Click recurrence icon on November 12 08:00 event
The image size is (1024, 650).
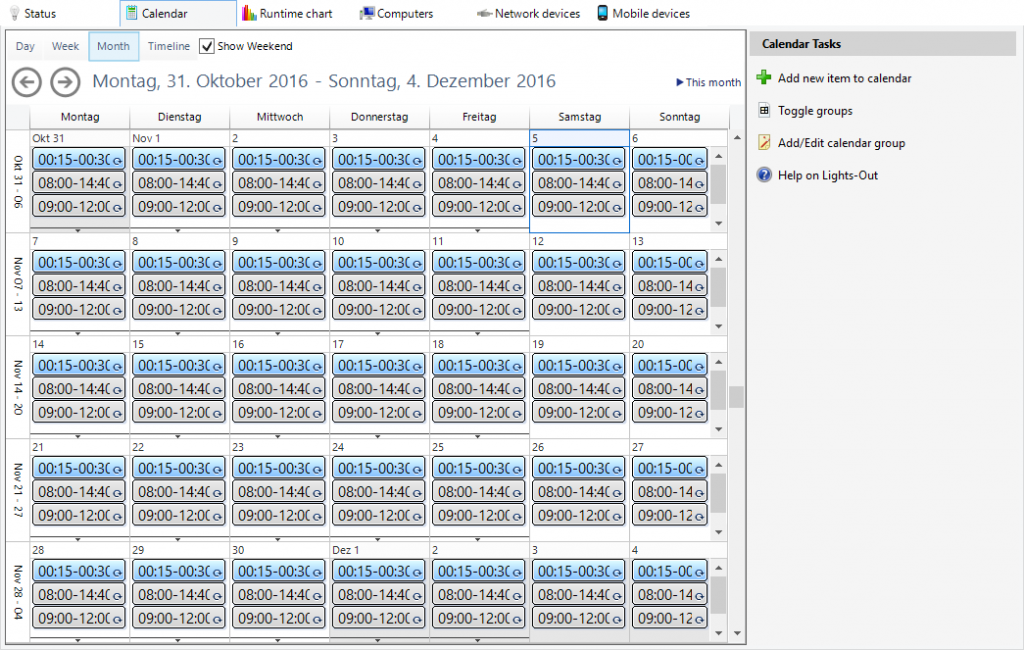tap(616, 287)
